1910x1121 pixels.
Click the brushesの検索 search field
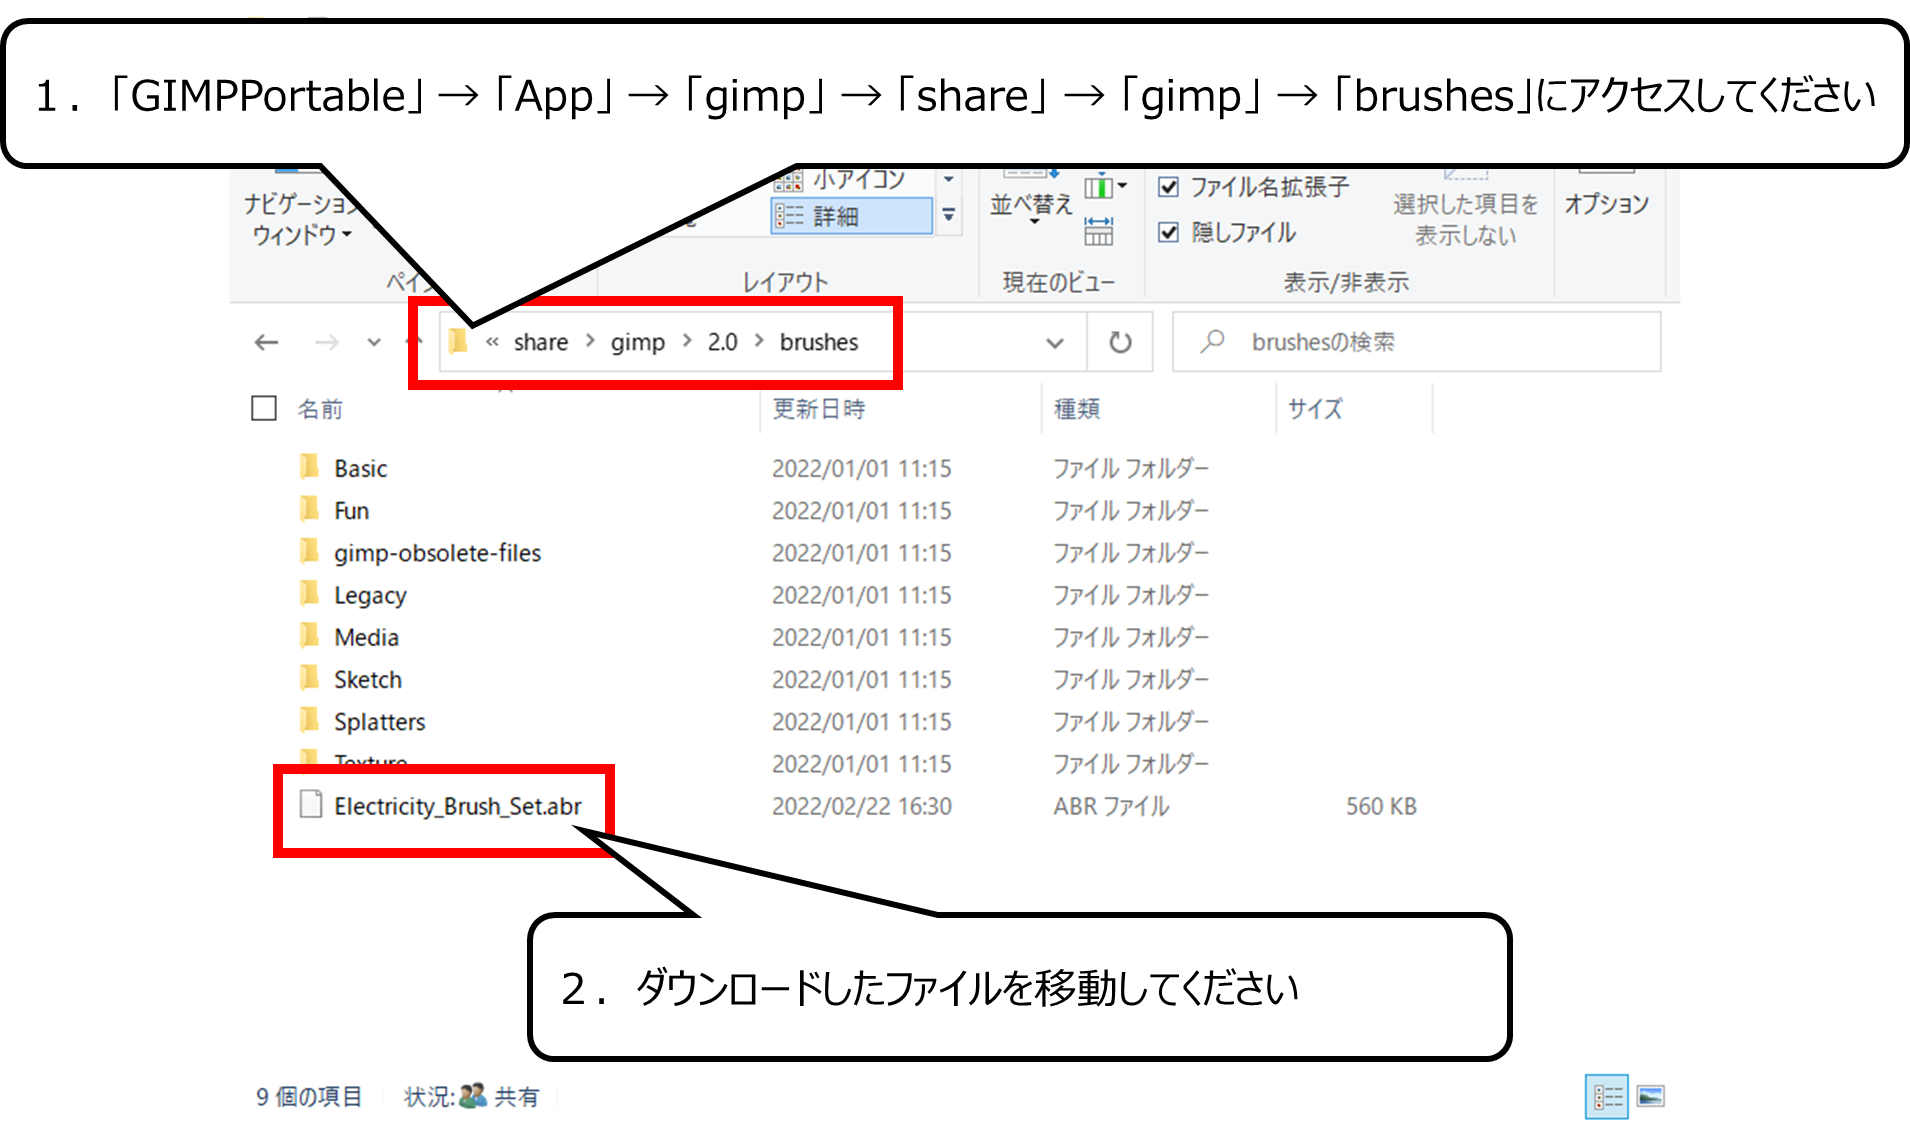click(x=1417, y=342)
